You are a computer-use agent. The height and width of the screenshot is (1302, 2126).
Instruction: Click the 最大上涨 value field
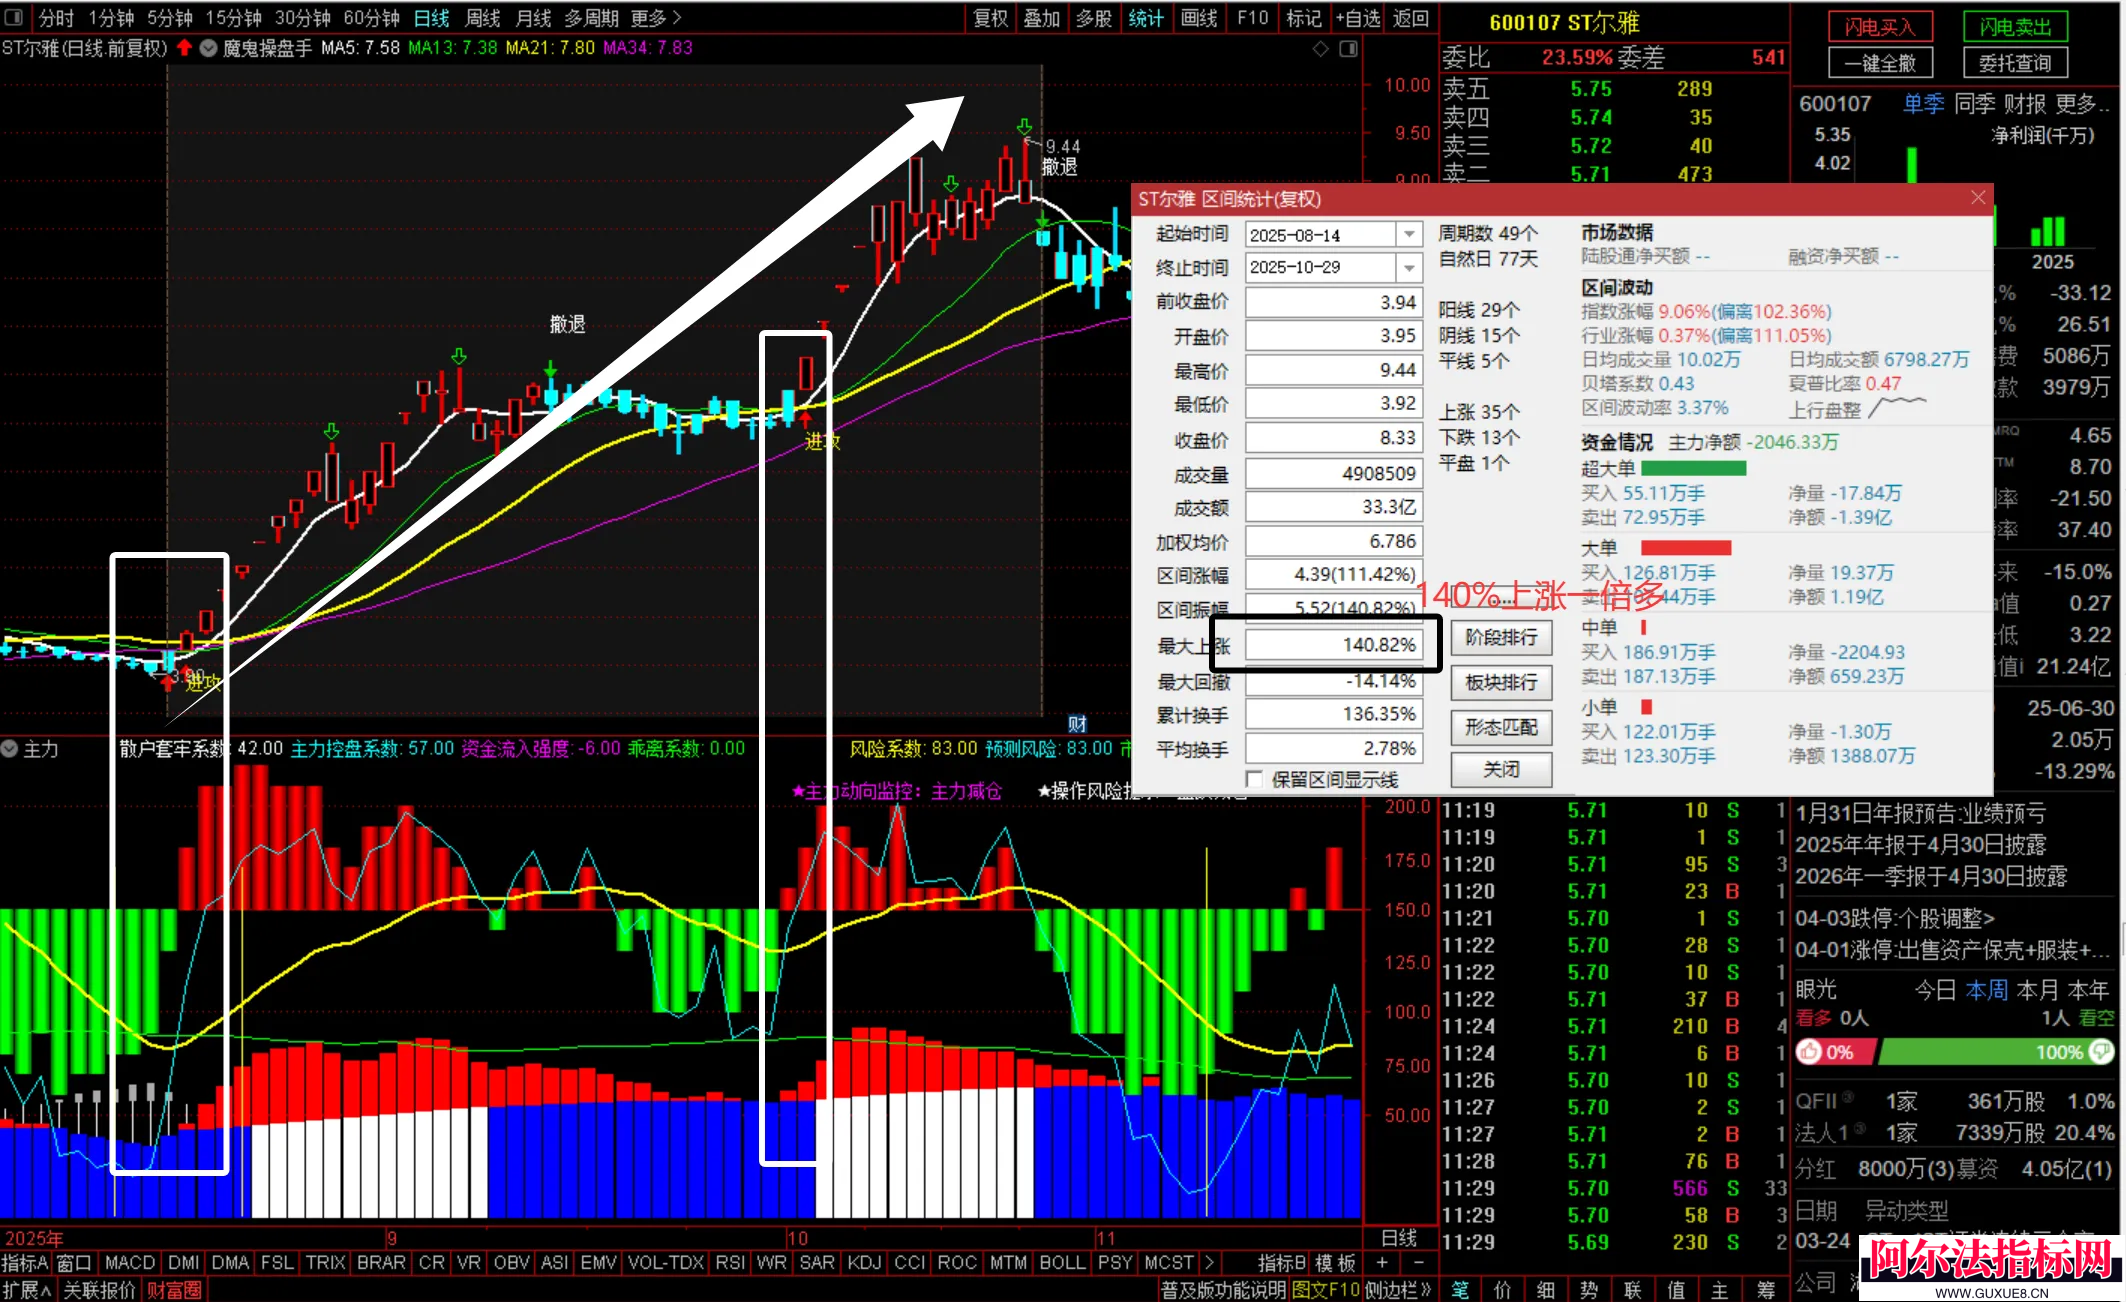1333,645
